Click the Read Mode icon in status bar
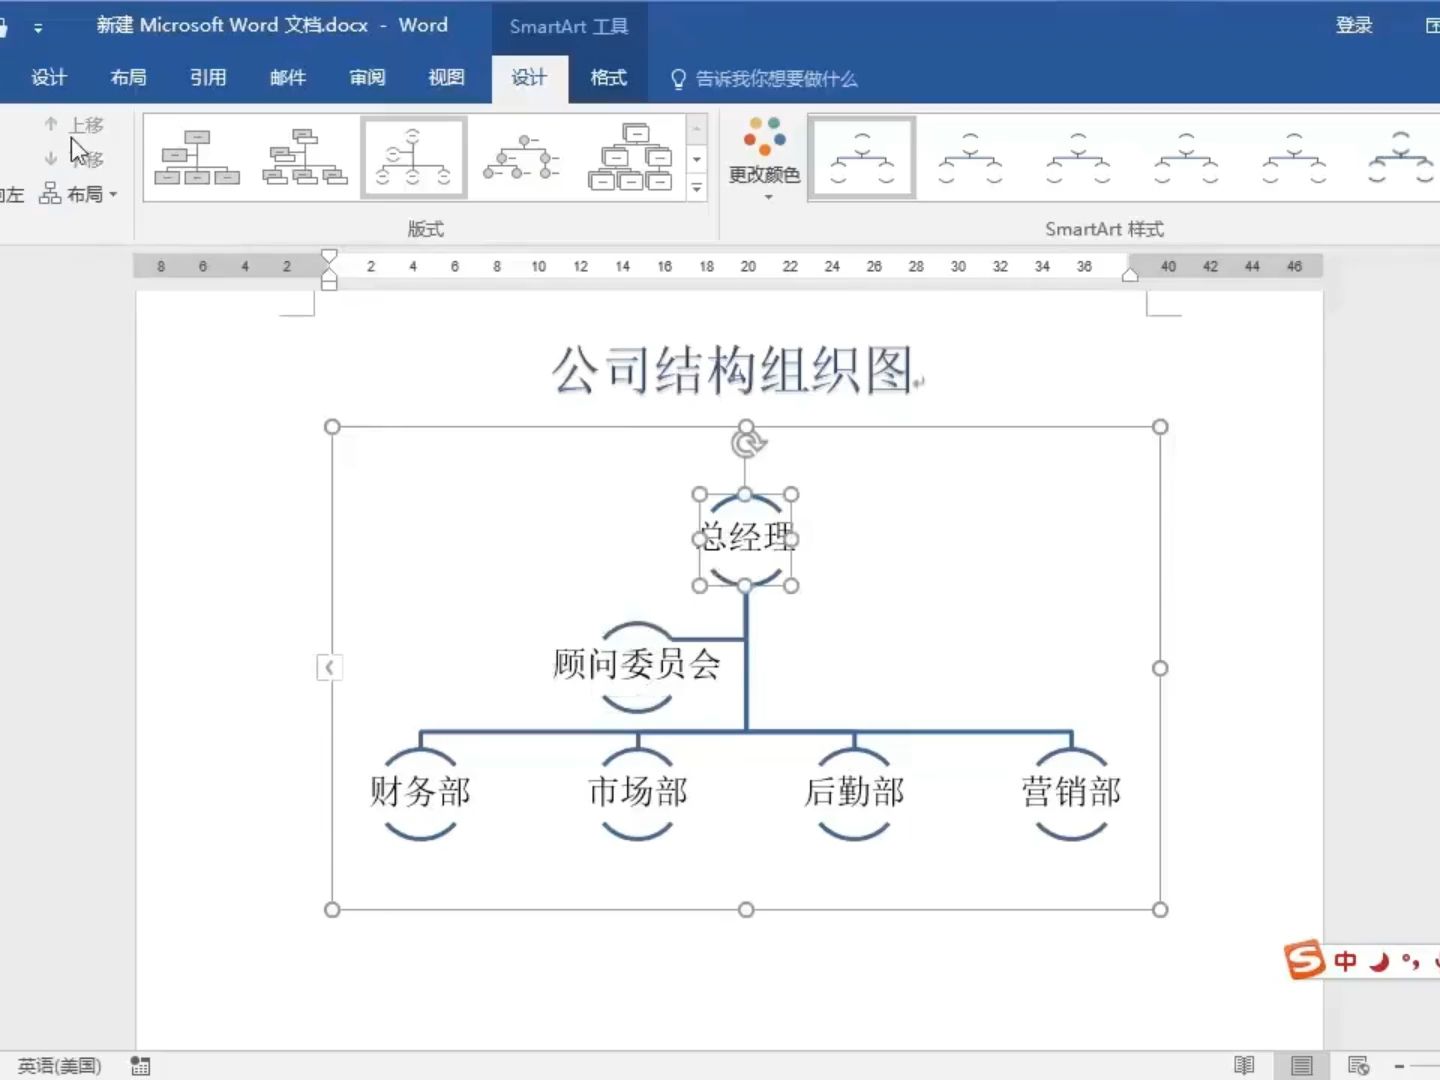The image size is (1440, 1080). point(1243,1064)
